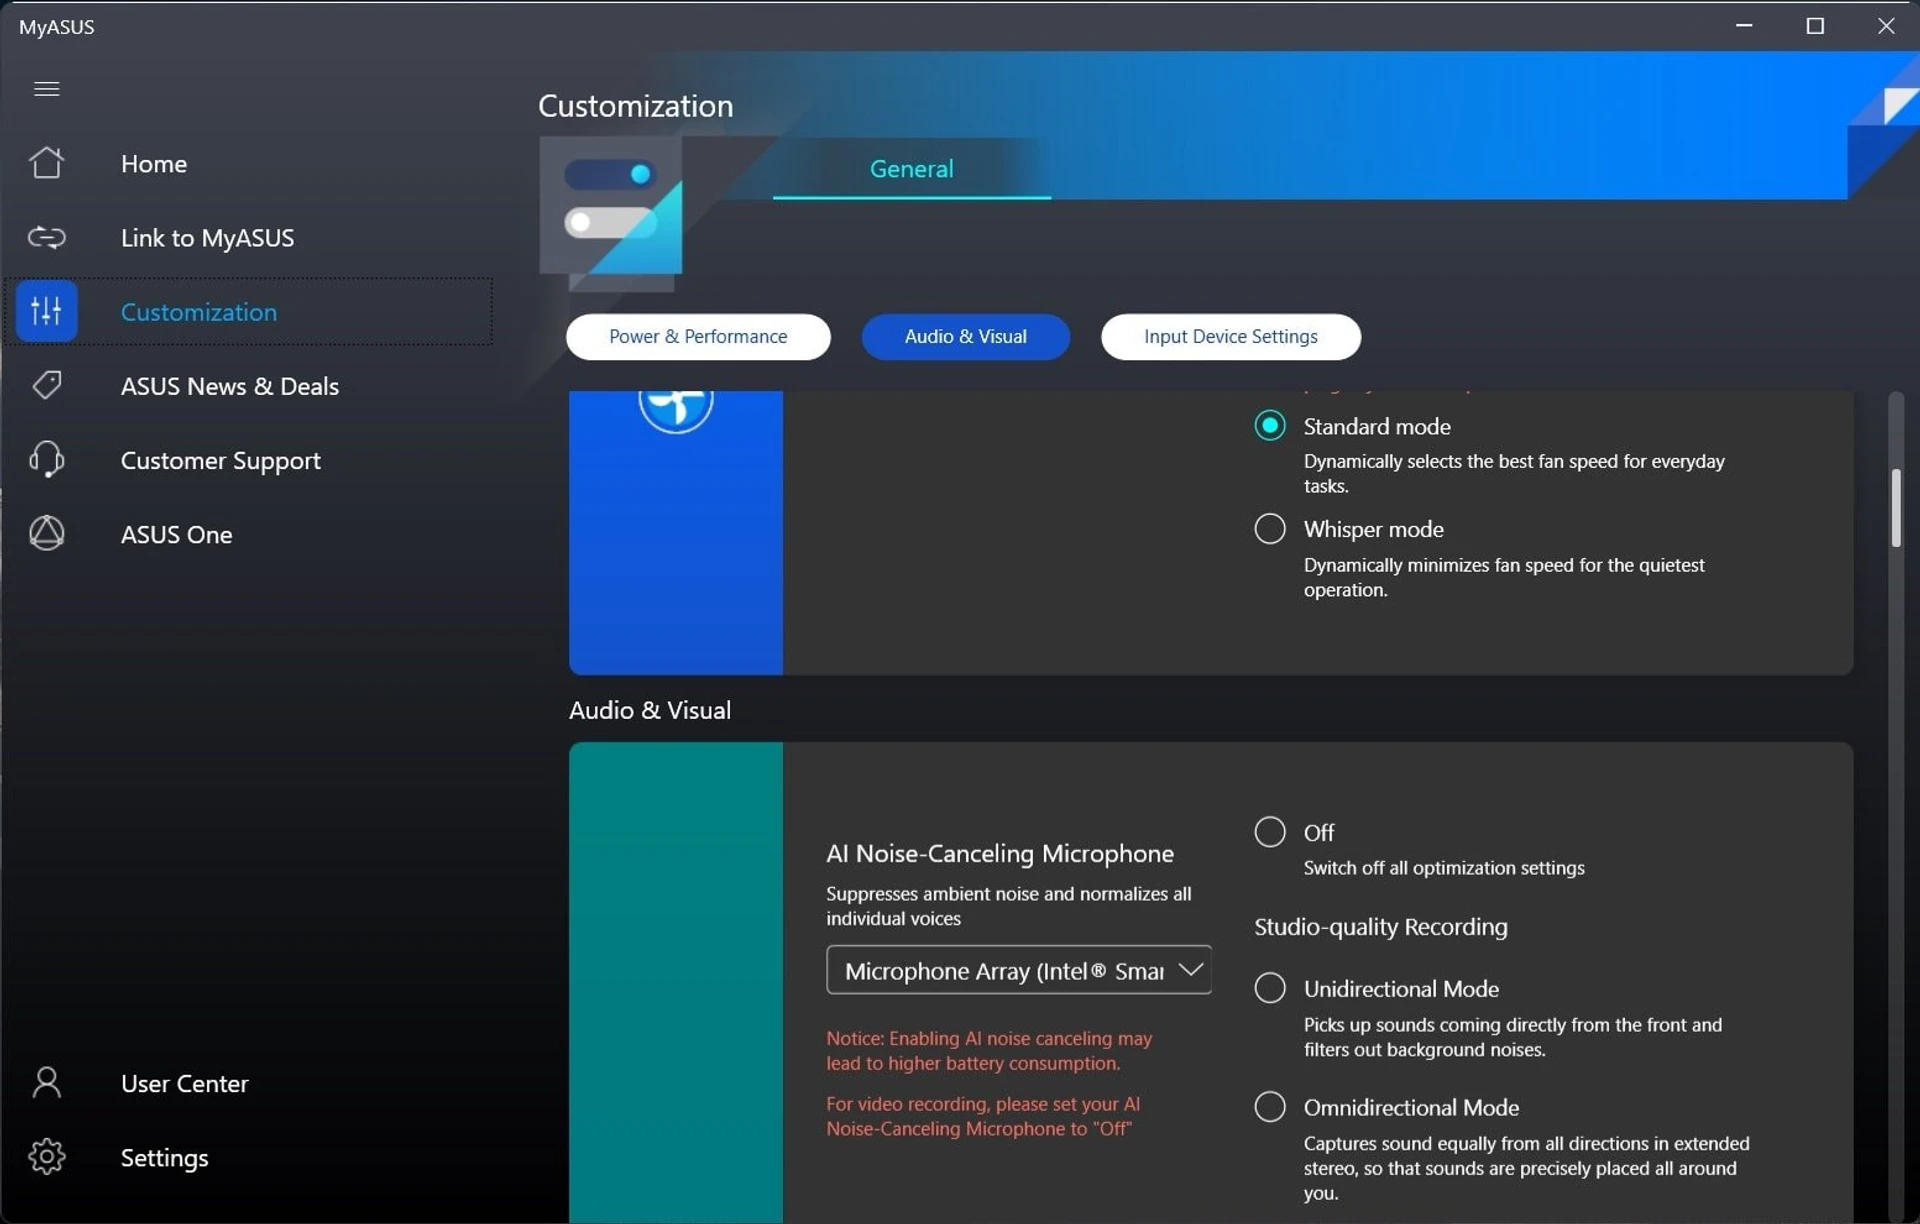Jump to Input Device Settings
This screenshot has height=1224, width=1920.
(x=1230, y=336)
